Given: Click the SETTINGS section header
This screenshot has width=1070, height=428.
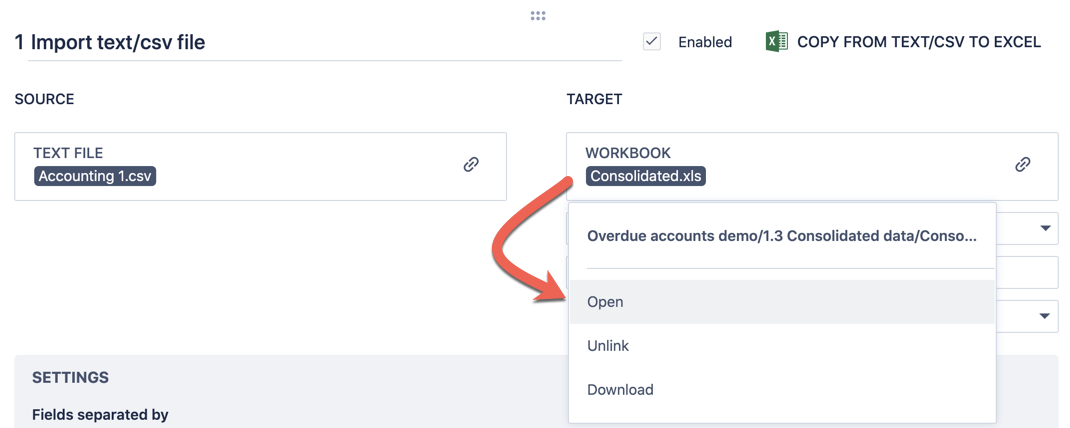Looking at the screenshot, I should (x=71, y=378).
